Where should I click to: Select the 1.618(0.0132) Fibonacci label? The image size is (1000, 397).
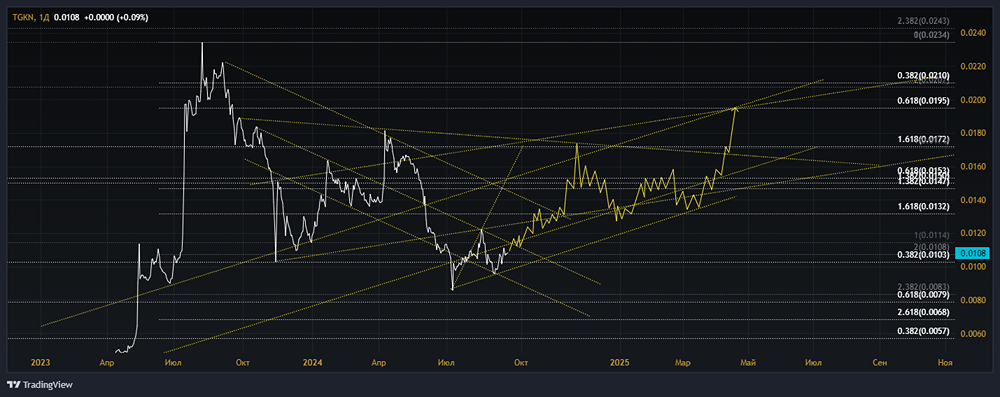click(923, 206)
